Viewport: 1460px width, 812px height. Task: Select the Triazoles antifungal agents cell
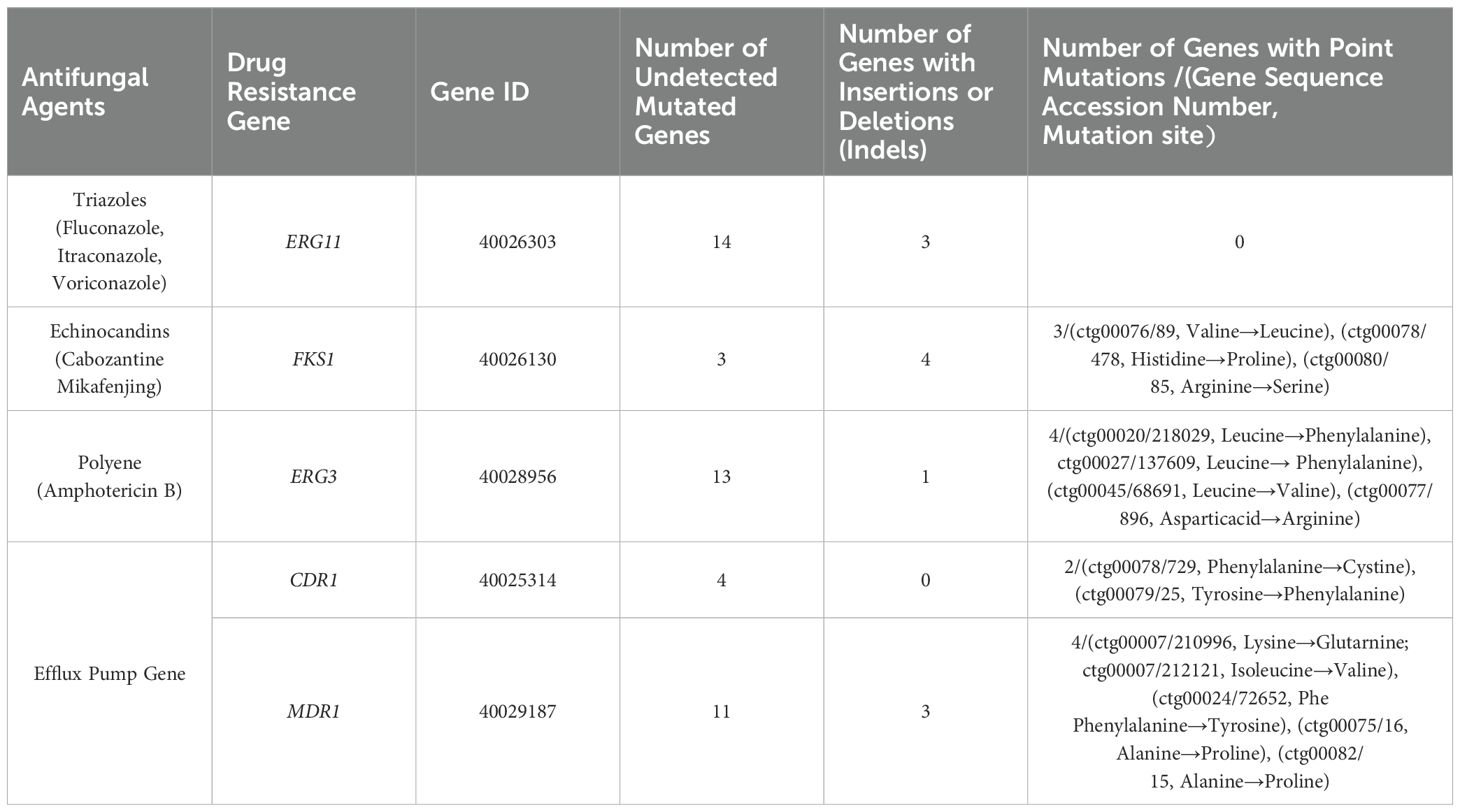coord(109,241)
